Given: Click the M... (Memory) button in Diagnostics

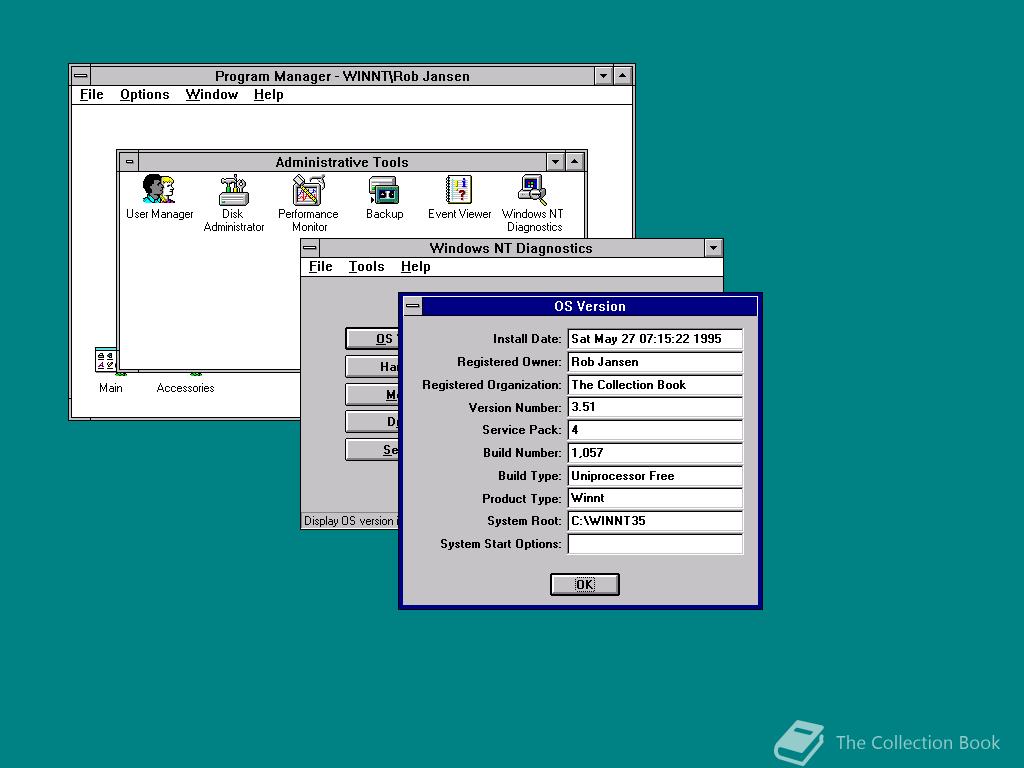Looking at the screenshot, I should click(372, 394).
